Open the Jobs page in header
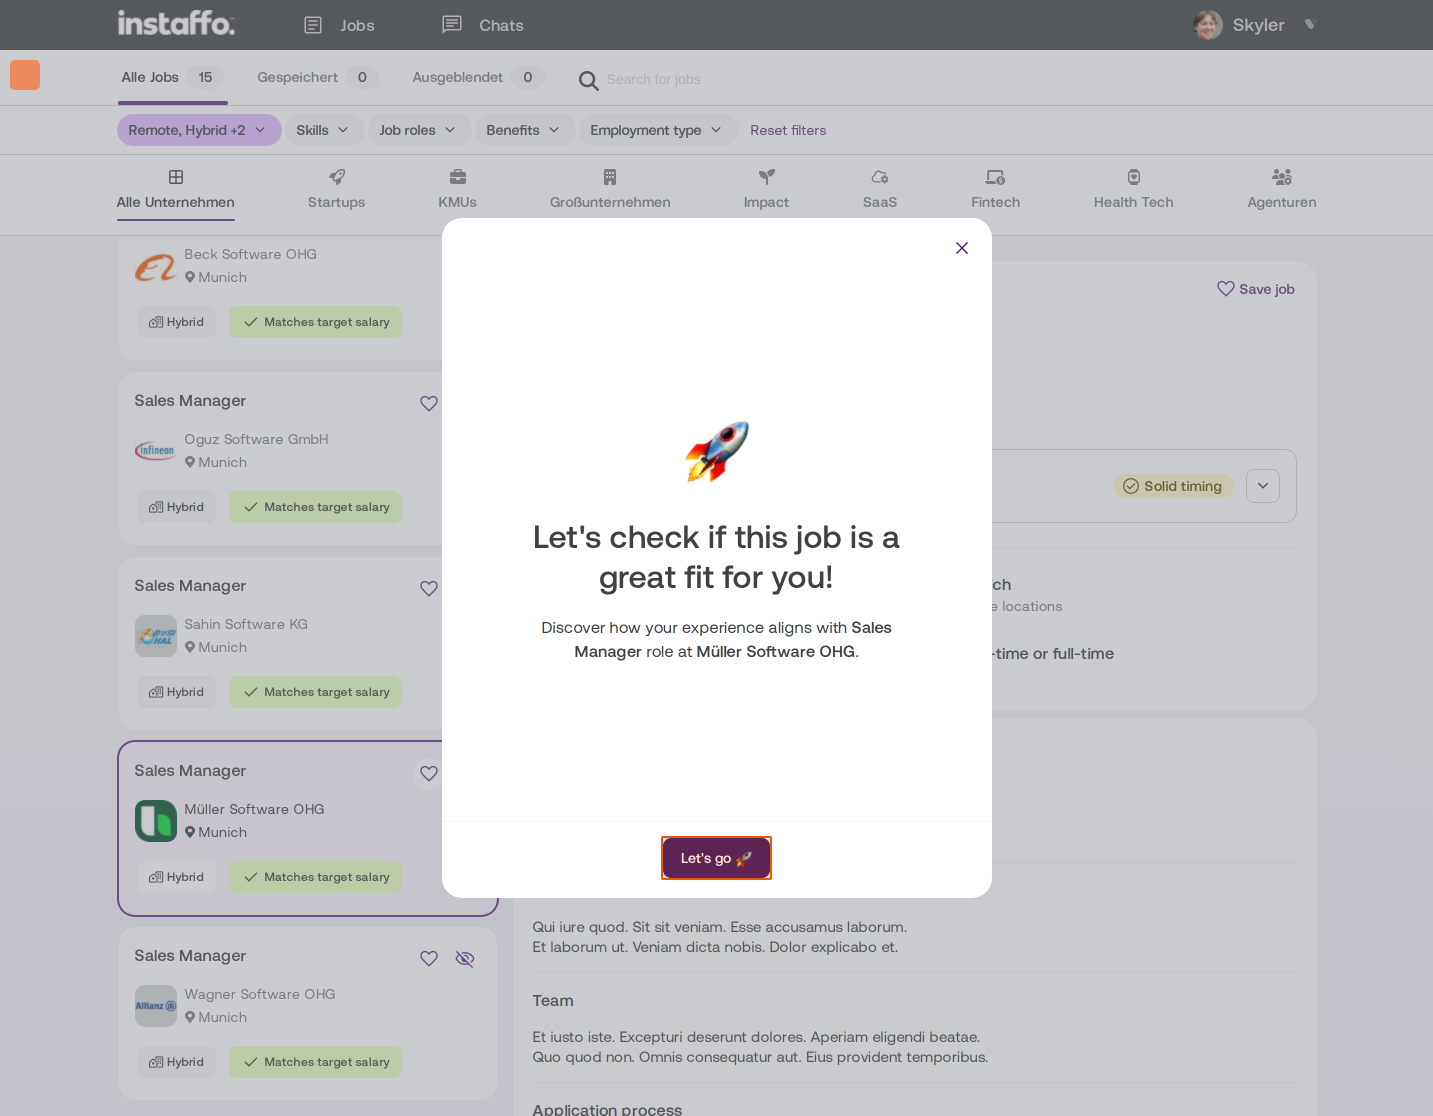 [339, 25]
